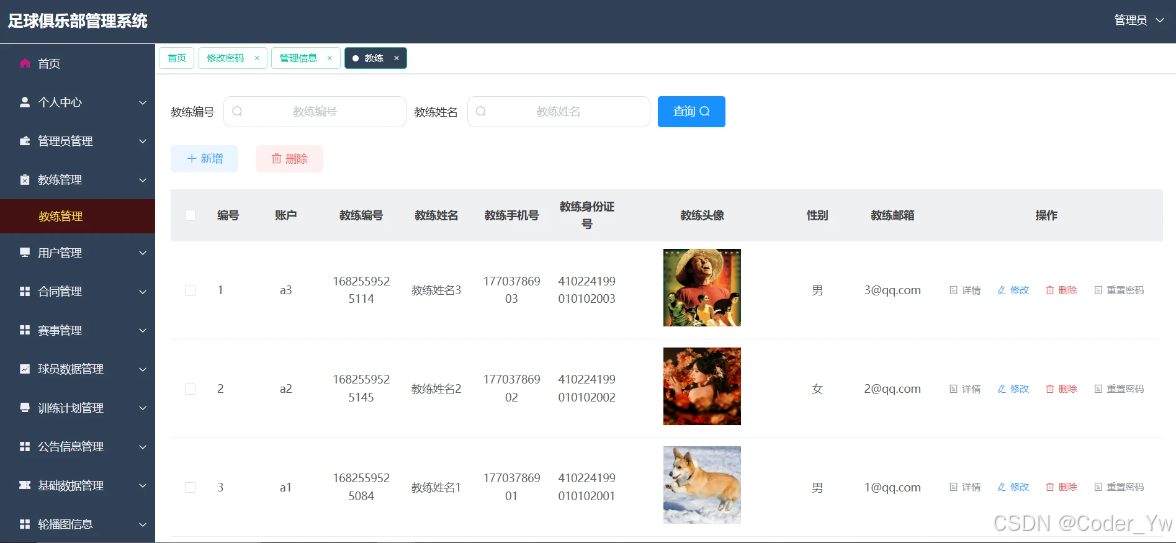The image size is (1176, 543).
Task: Toggle the select-all checkbox in table header
Action: (190, 215)
